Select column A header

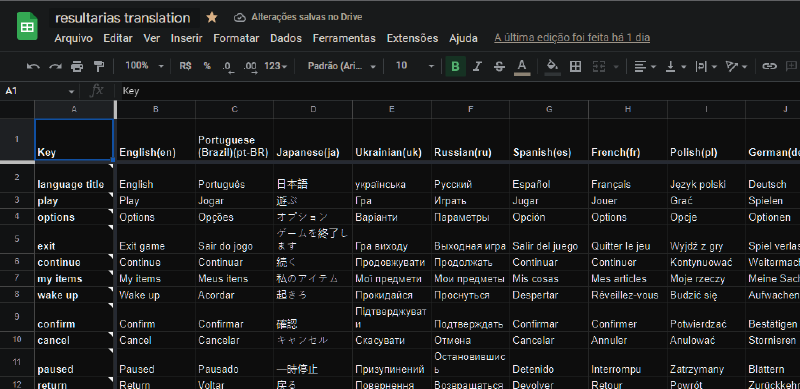click(74, 109)
